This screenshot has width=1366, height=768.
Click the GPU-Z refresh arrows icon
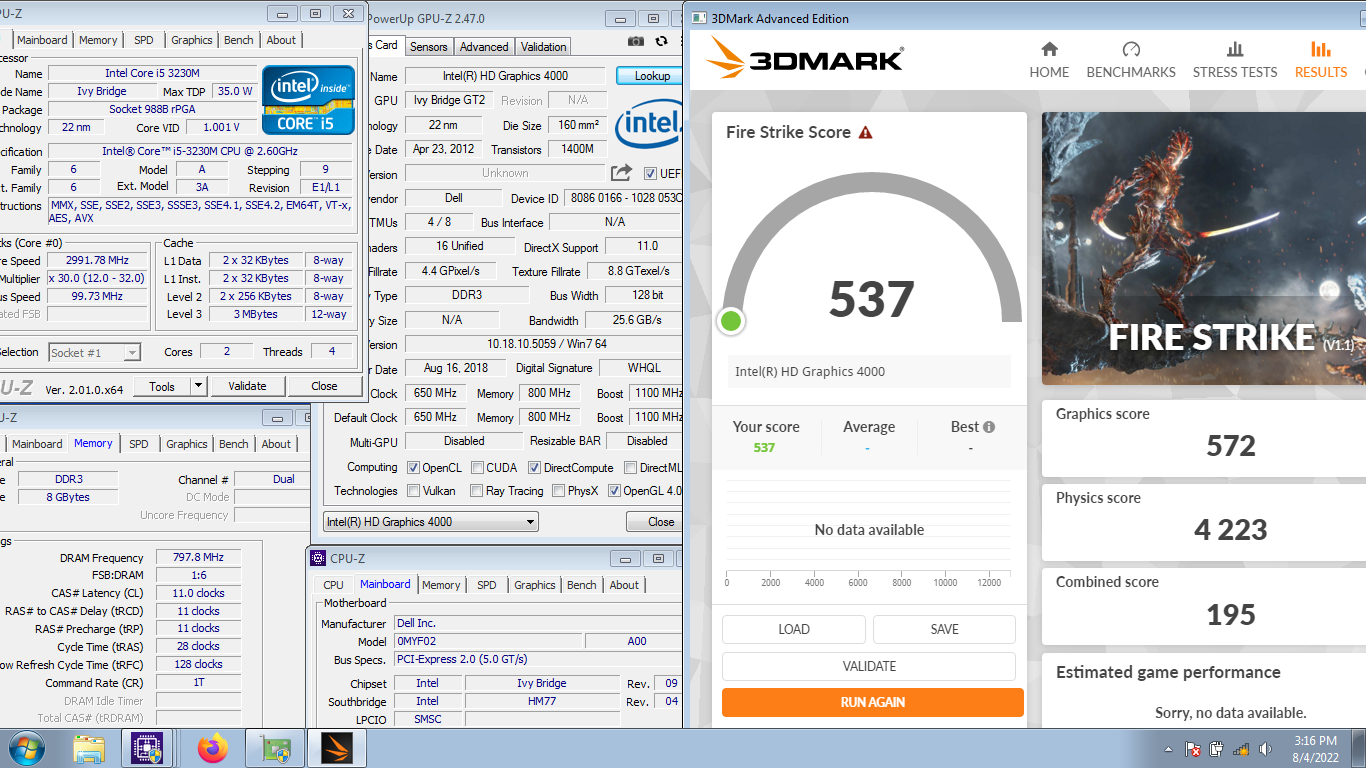pos(661,41)
